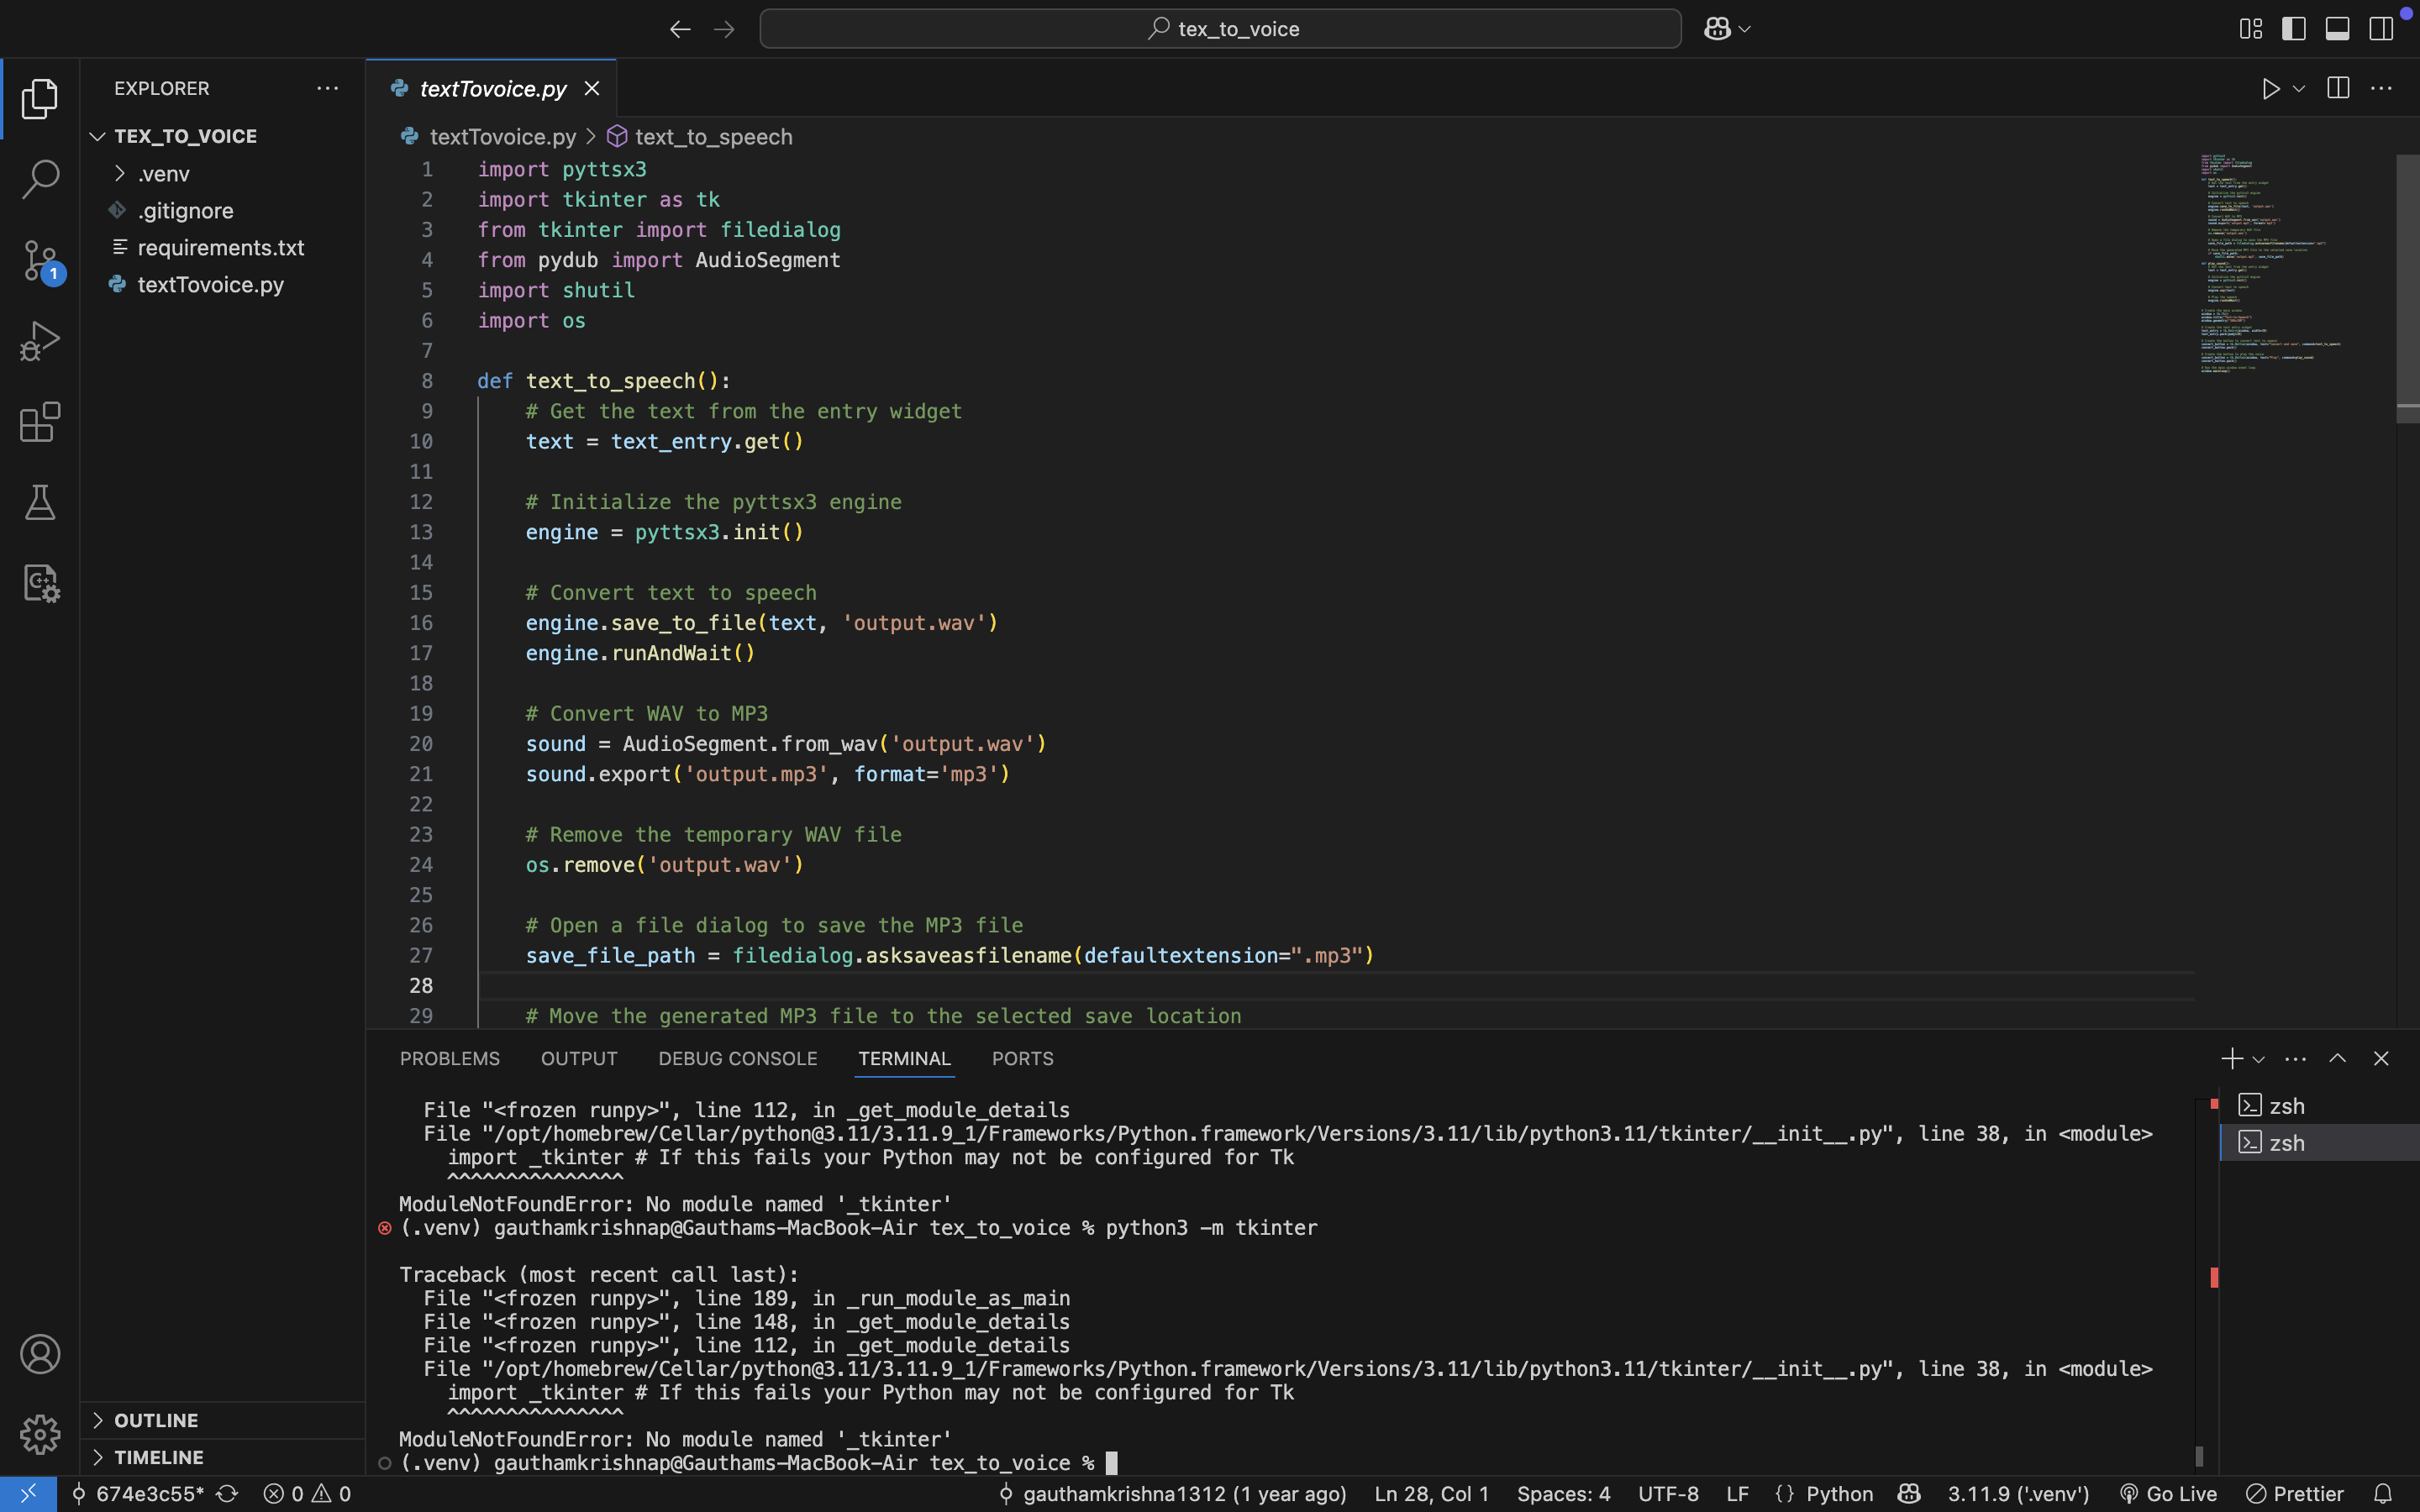Image resolution: width=2420 pixels, height=1512 pixels.
Task: Open the terminal panel ellipsis menu
Action: [2295, 1058]
